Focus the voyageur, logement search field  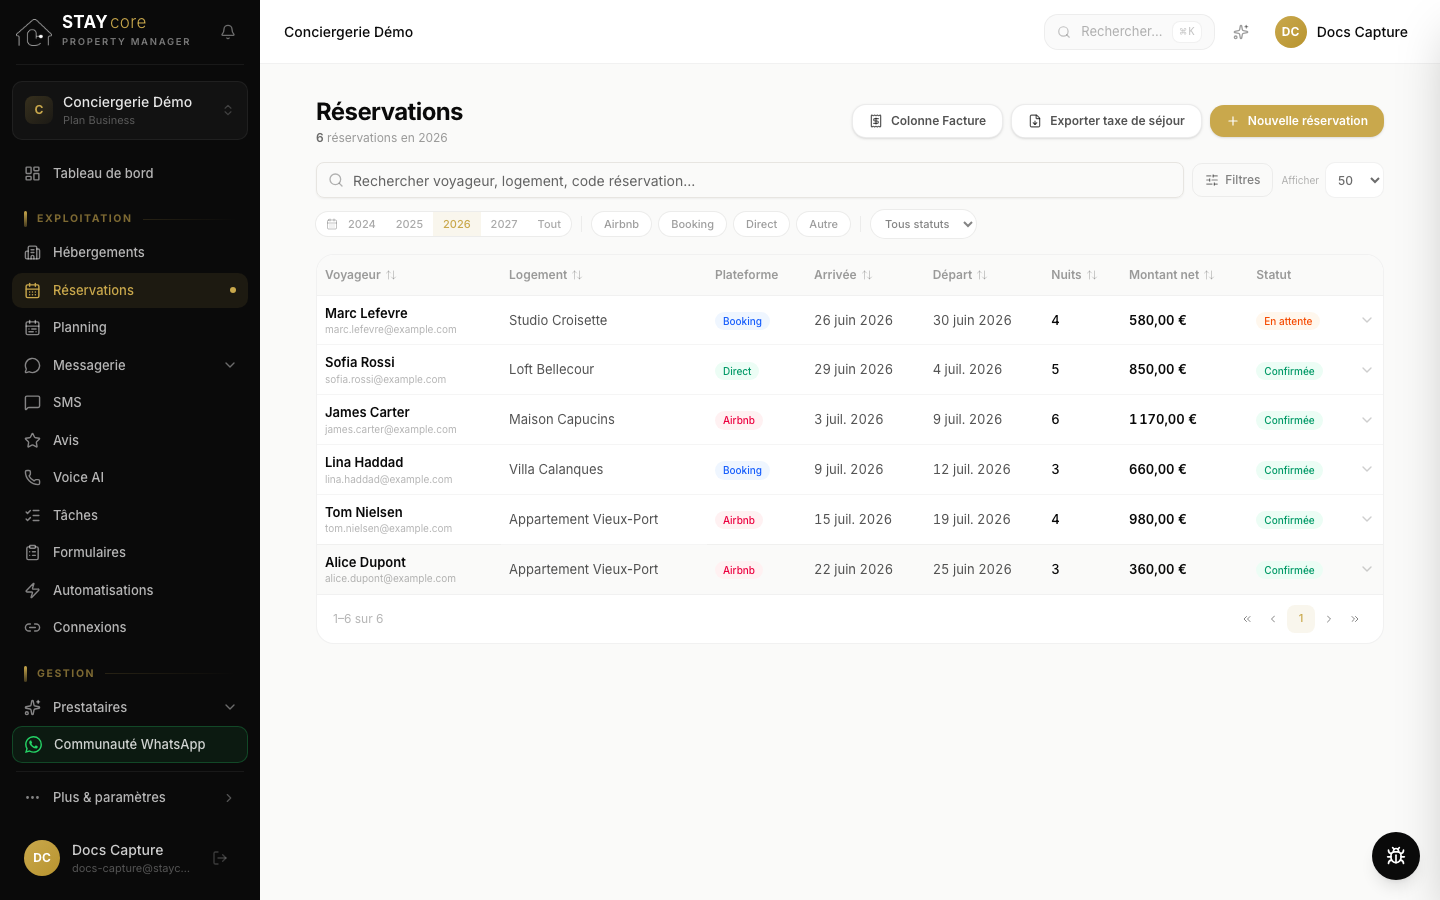click(750, 180)
